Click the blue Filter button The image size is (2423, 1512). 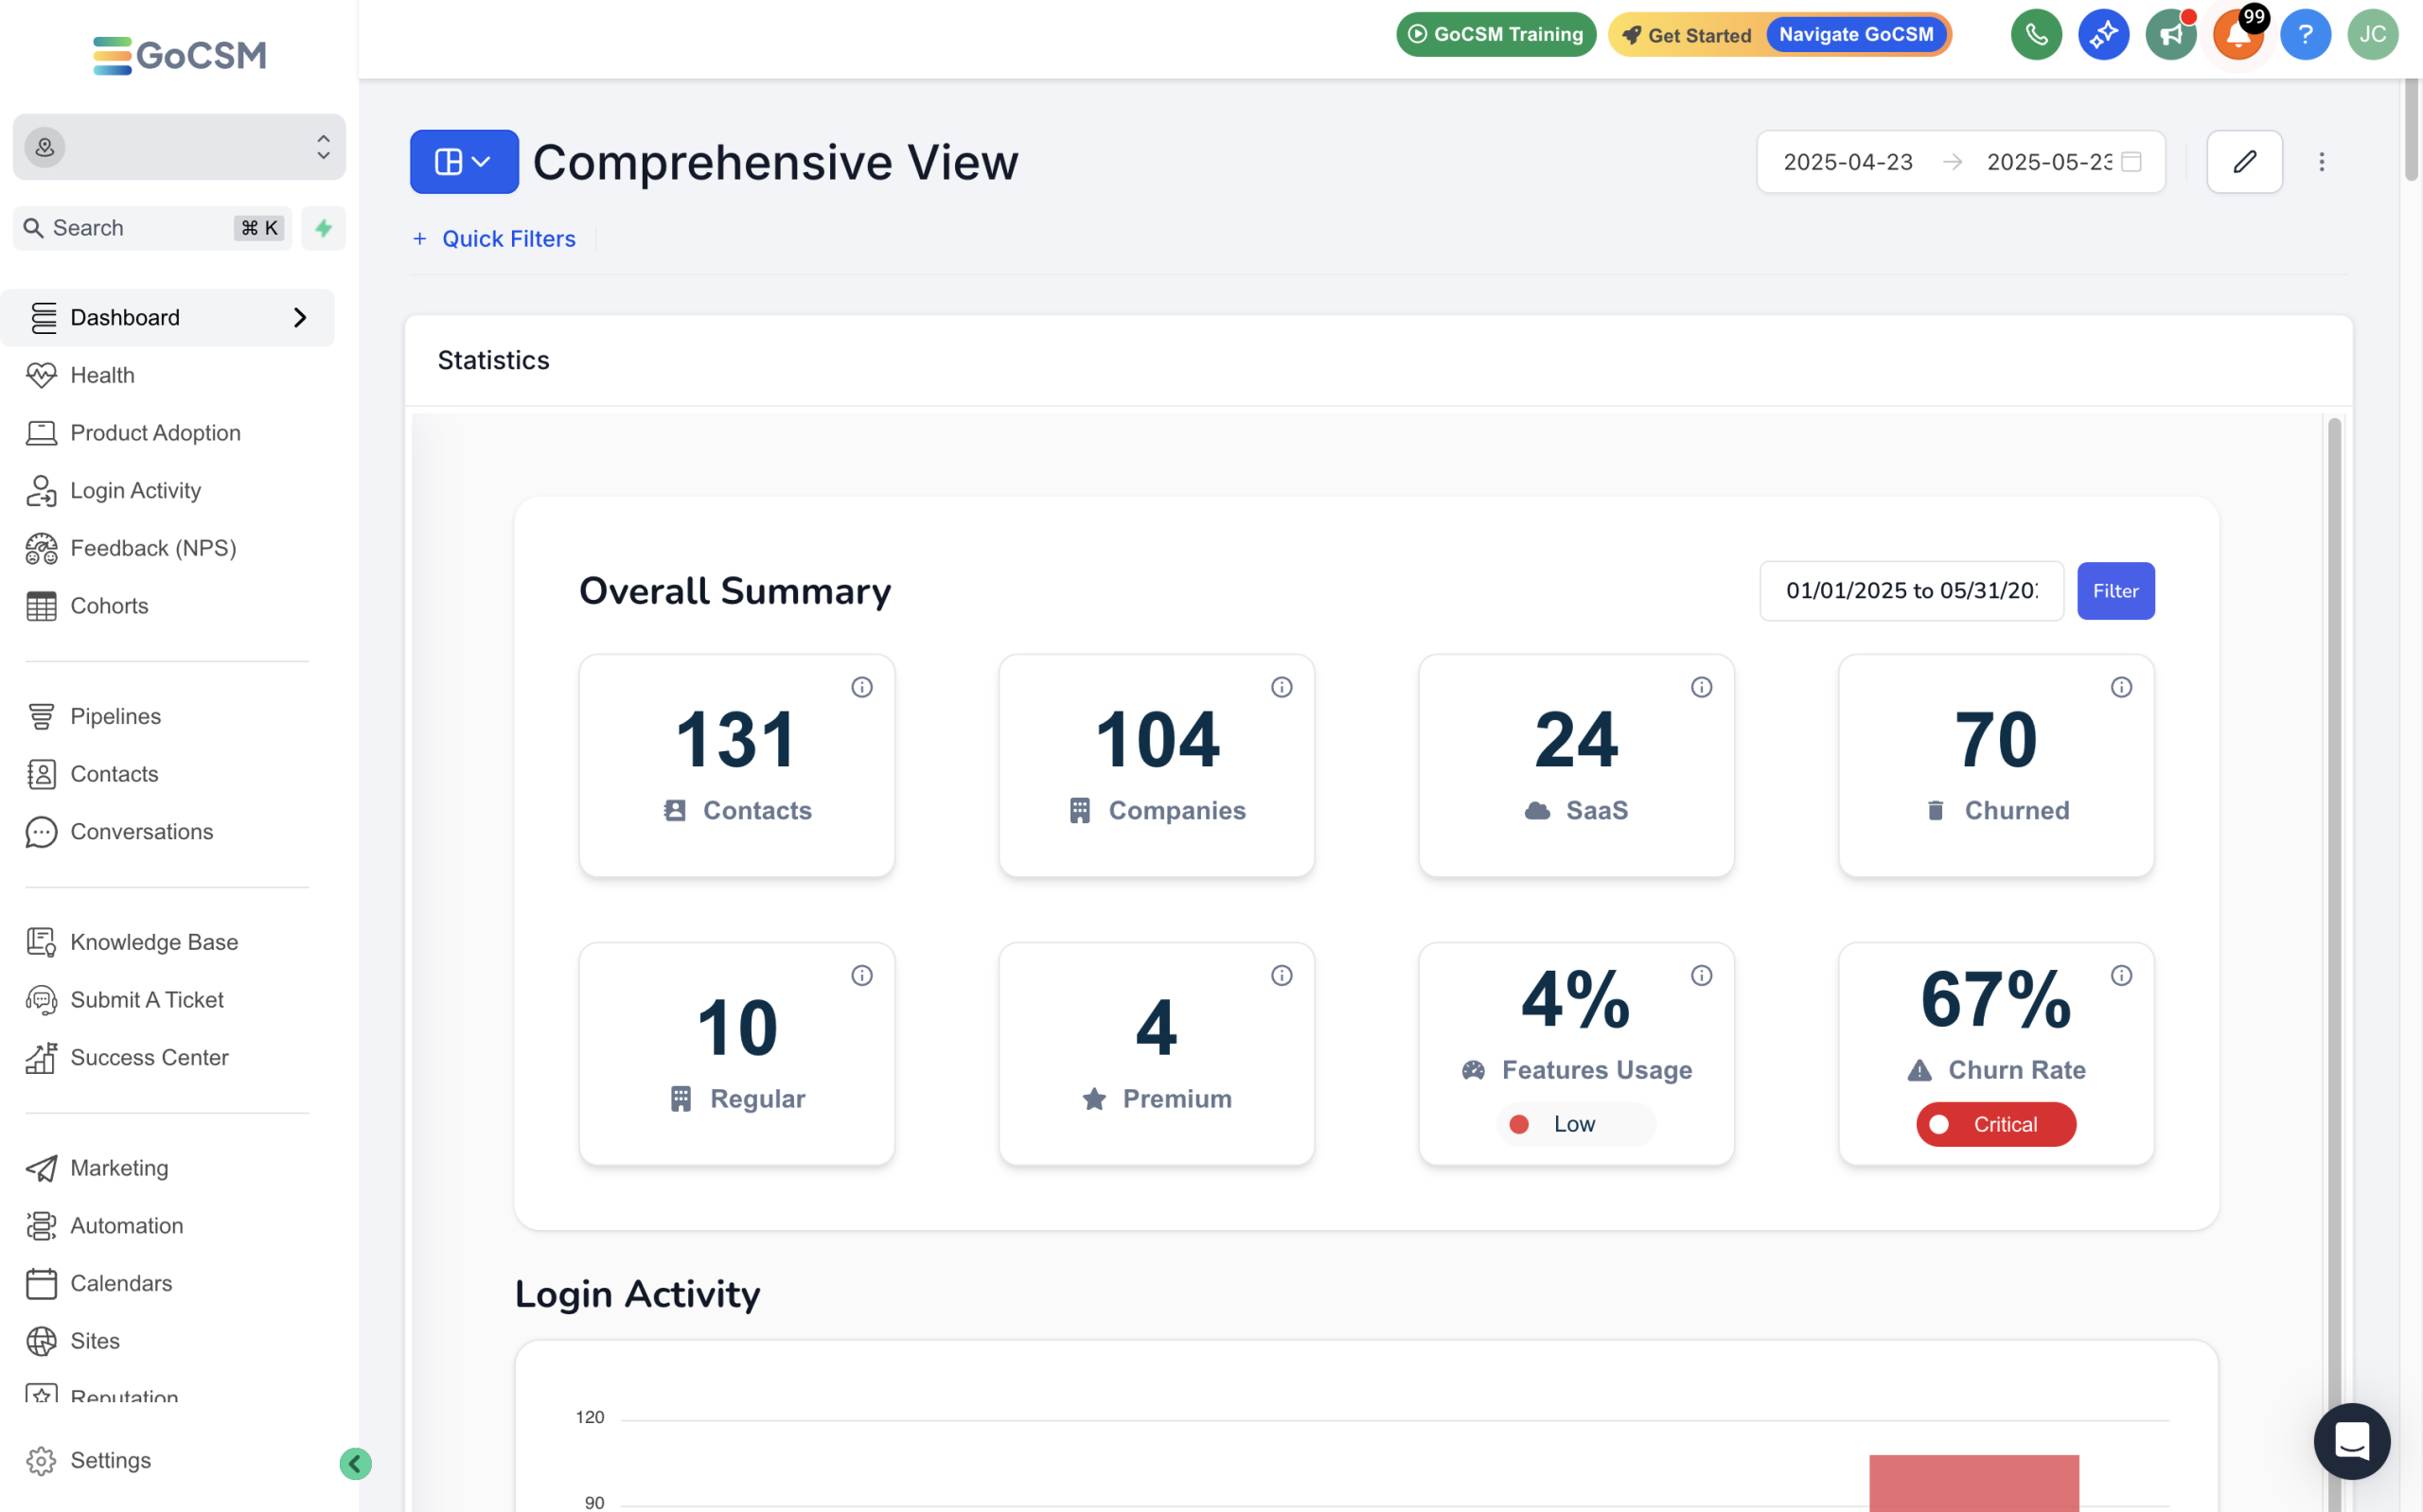(2115, 591)
